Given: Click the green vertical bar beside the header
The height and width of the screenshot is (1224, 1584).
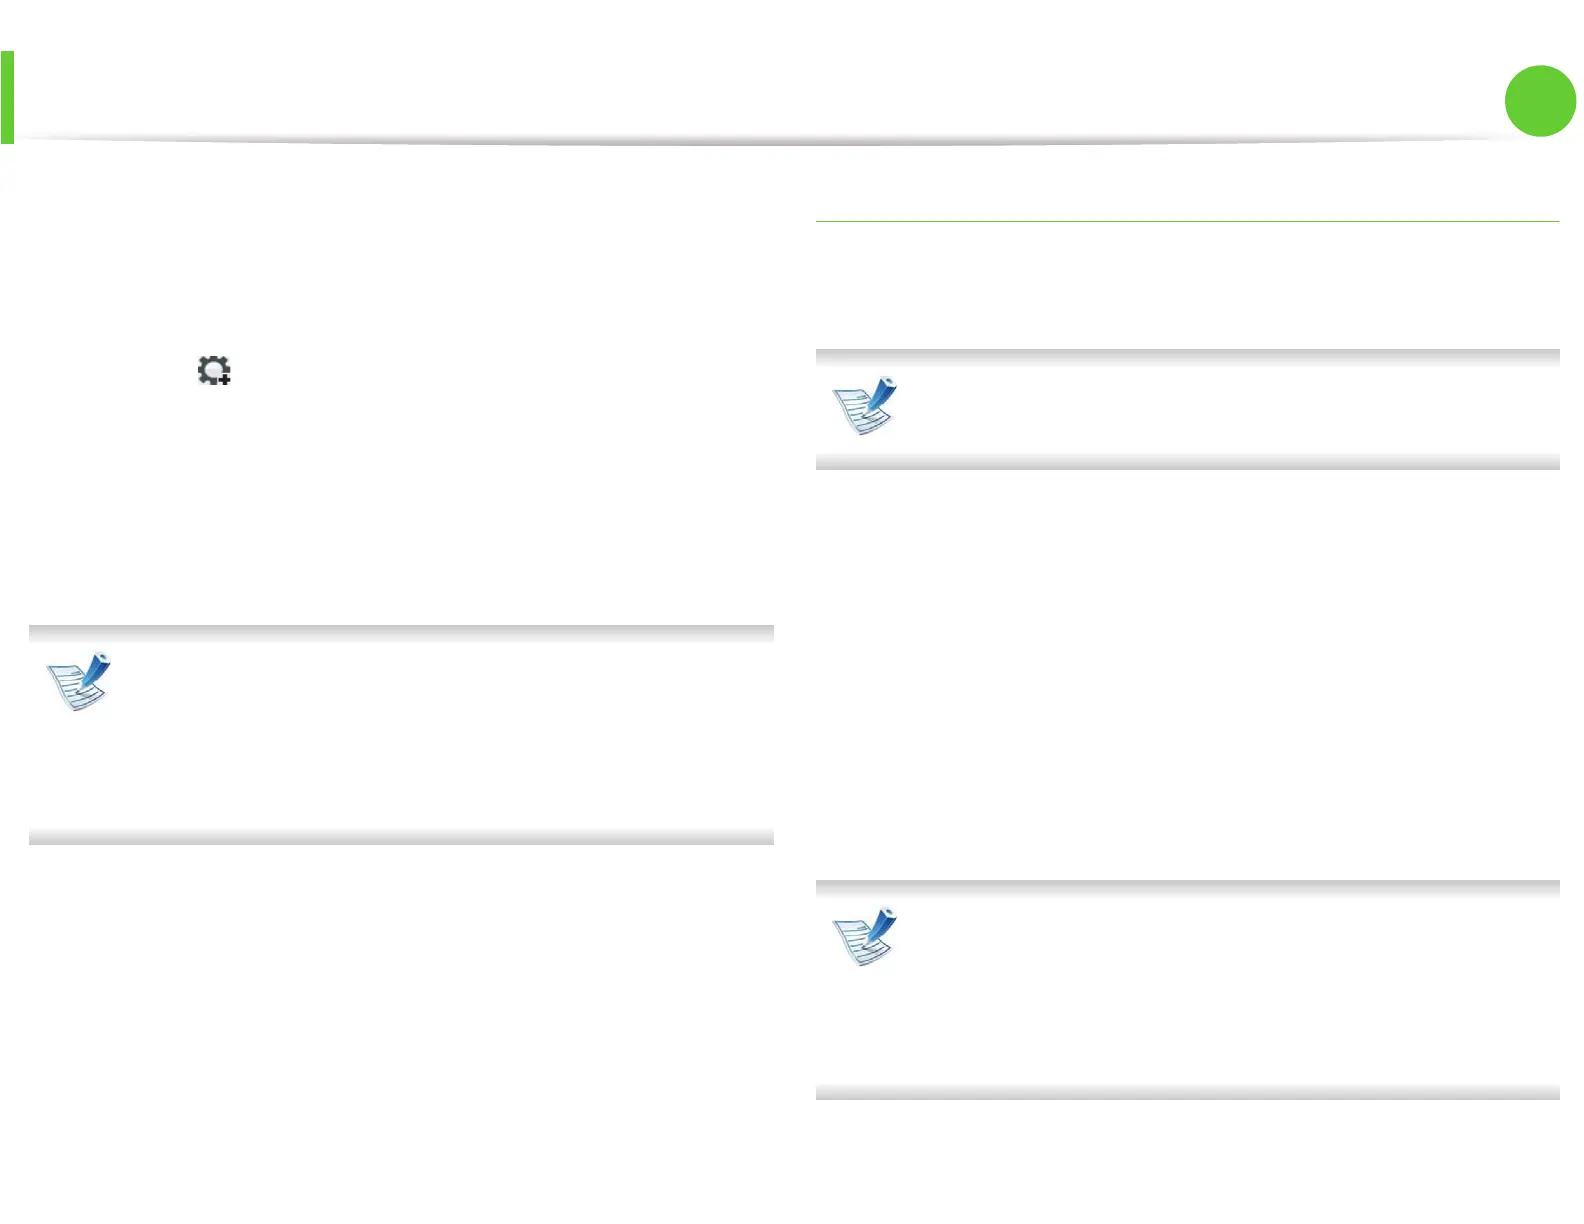Looking at the screenshot, I should click(x=7, y=97).
